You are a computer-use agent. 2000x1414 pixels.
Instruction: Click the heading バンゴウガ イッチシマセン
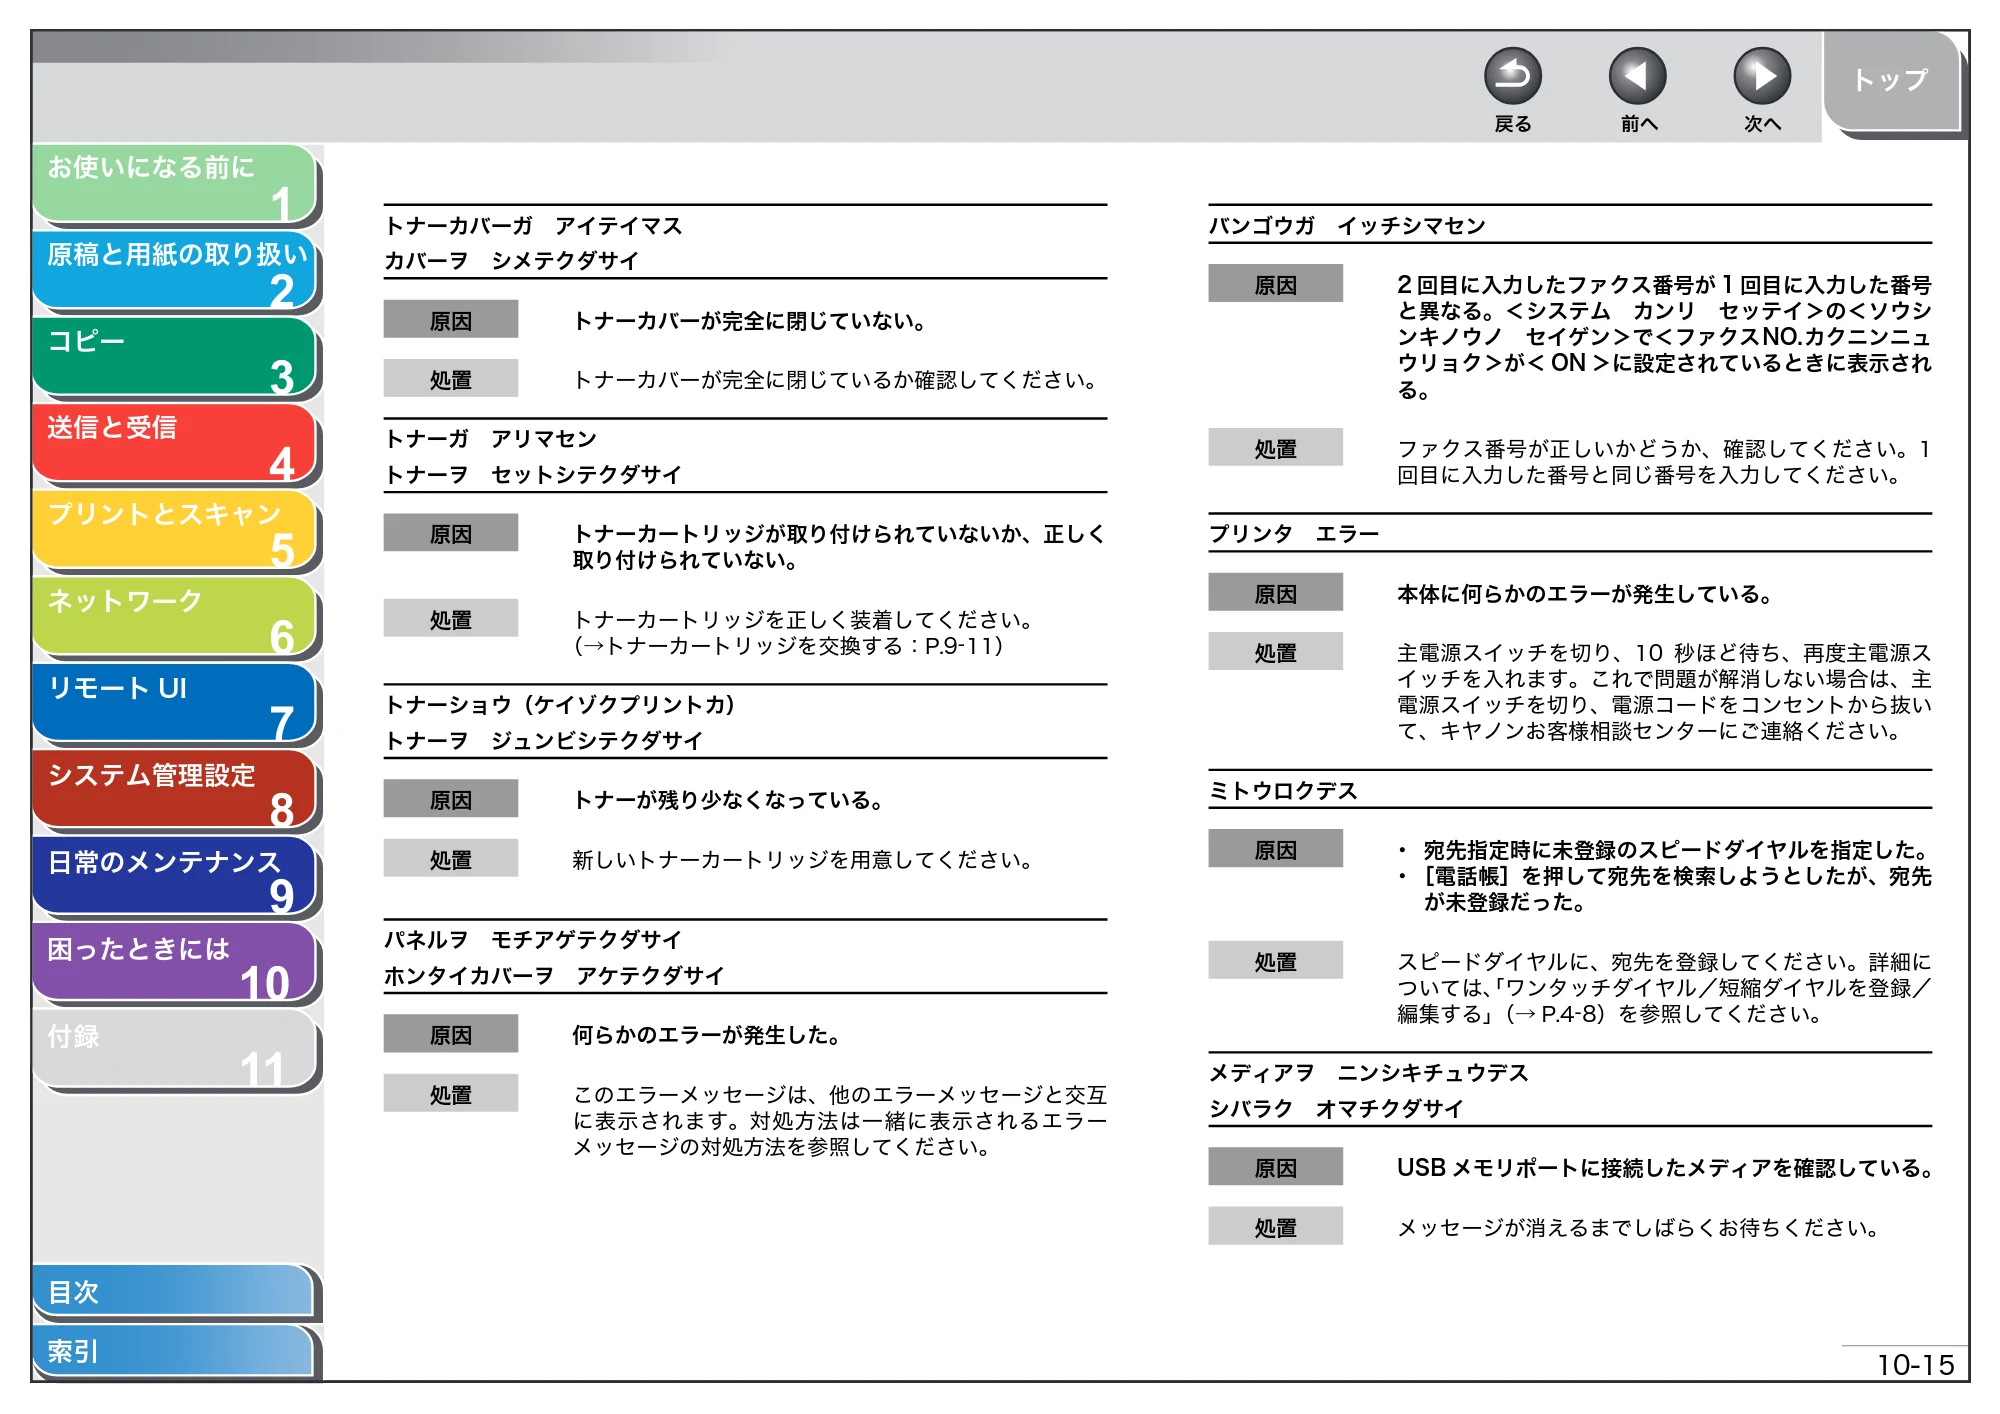pyautogui.click(x=1347, y=226)
